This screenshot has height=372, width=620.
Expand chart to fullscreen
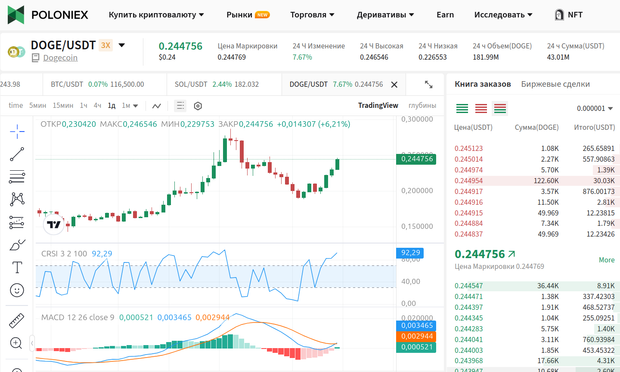[x=429, y=84]
